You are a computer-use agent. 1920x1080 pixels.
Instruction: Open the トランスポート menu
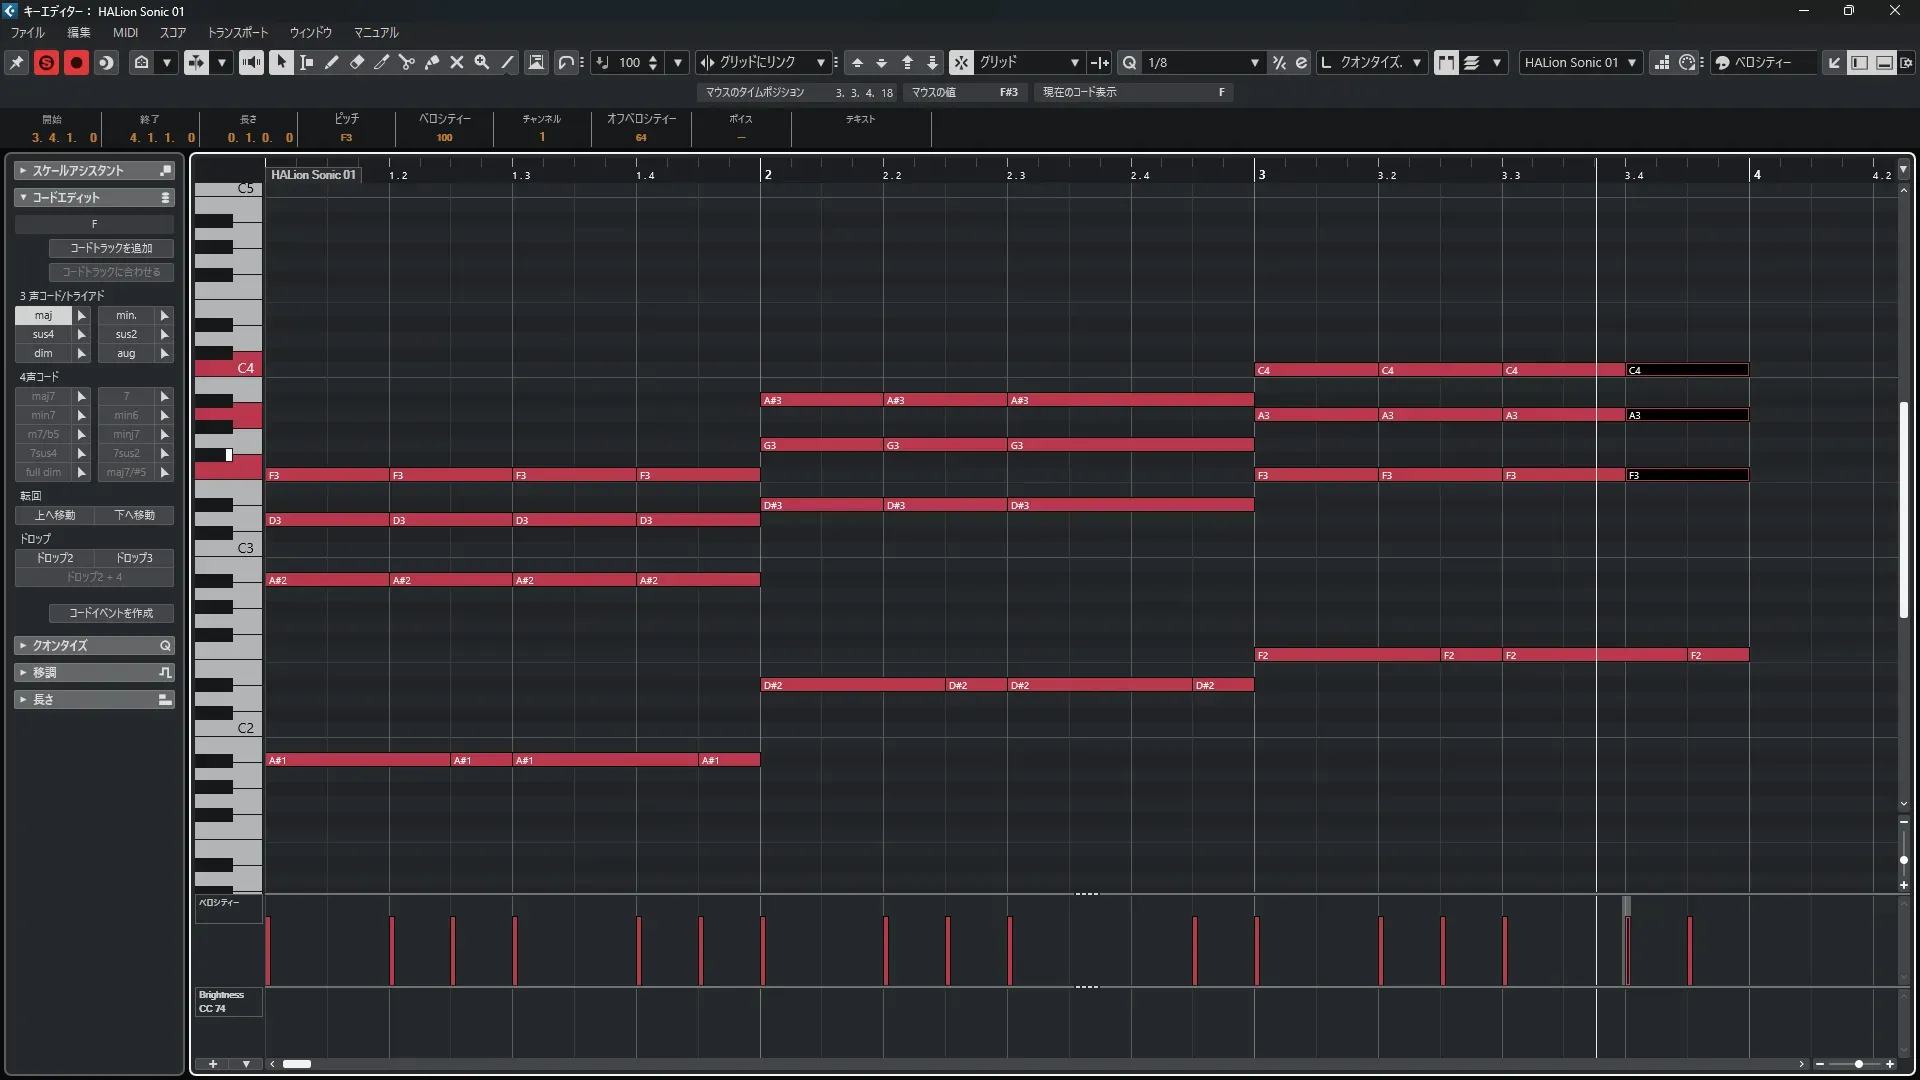(x=238, y=32)
